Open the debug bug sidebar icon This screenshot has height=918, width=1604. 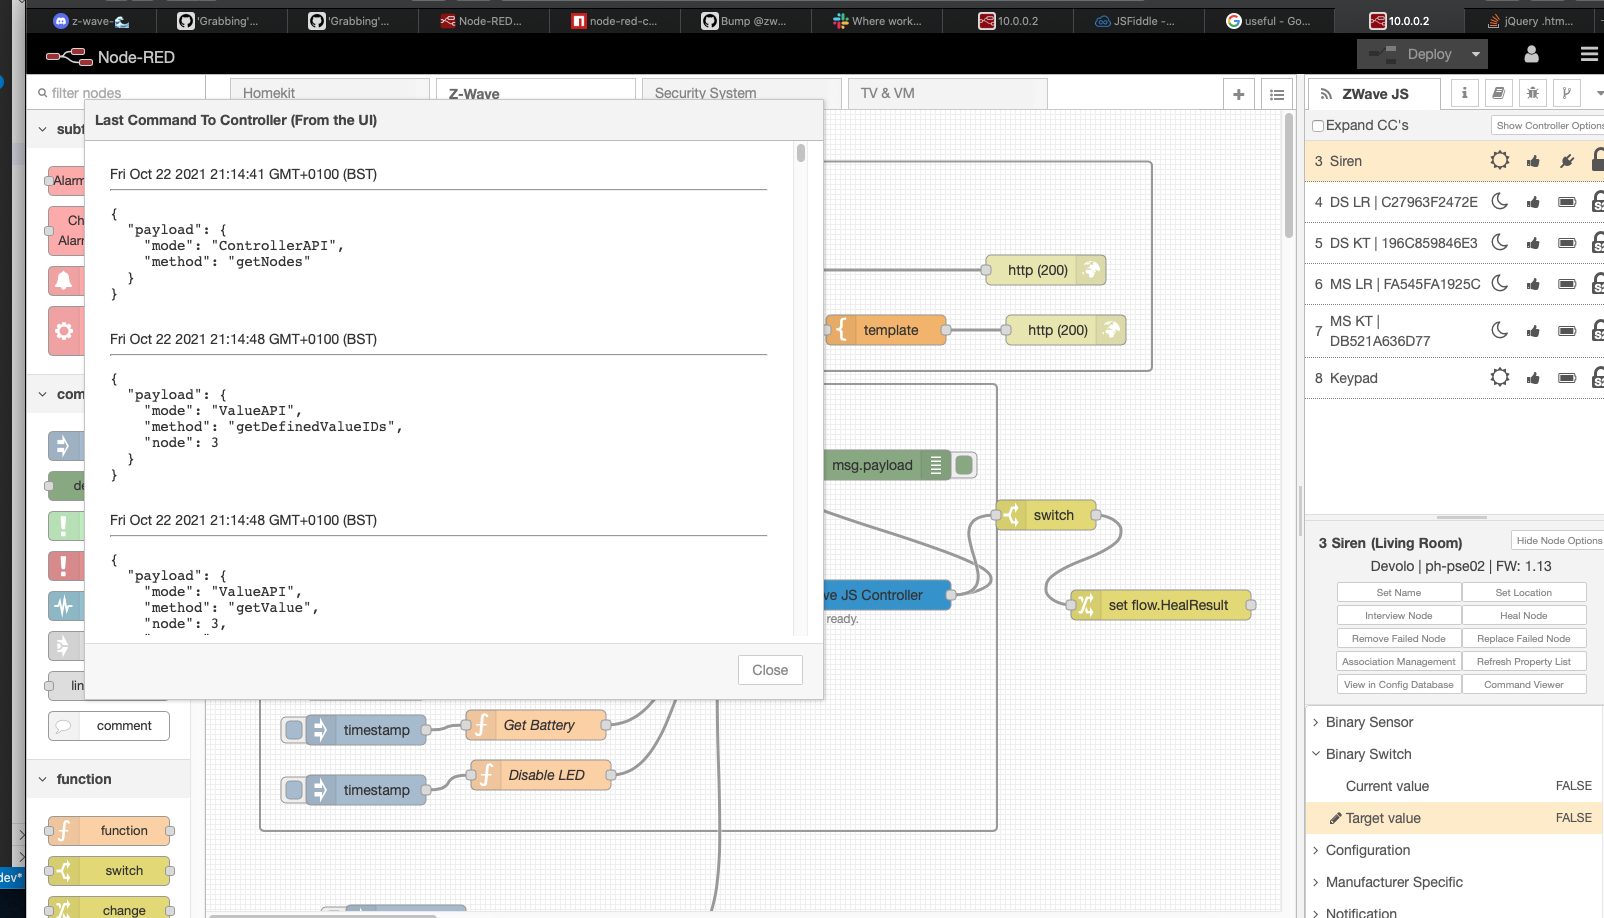1532,93
